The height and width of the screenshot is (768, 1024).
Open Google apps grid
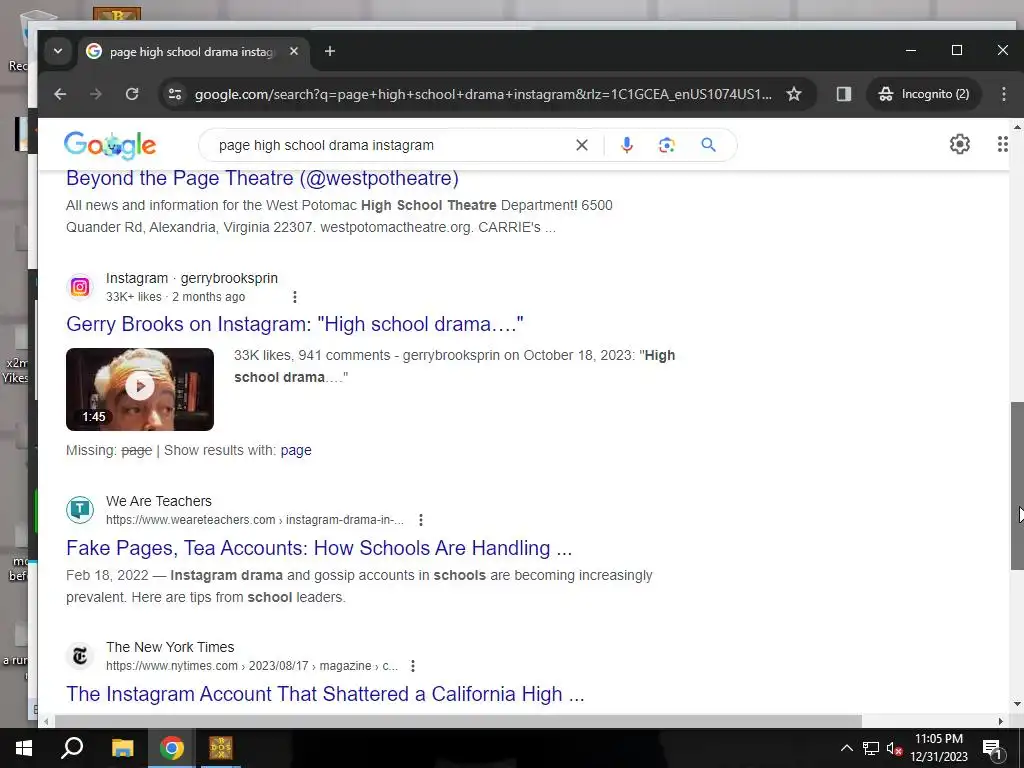tap(1002, 144)
